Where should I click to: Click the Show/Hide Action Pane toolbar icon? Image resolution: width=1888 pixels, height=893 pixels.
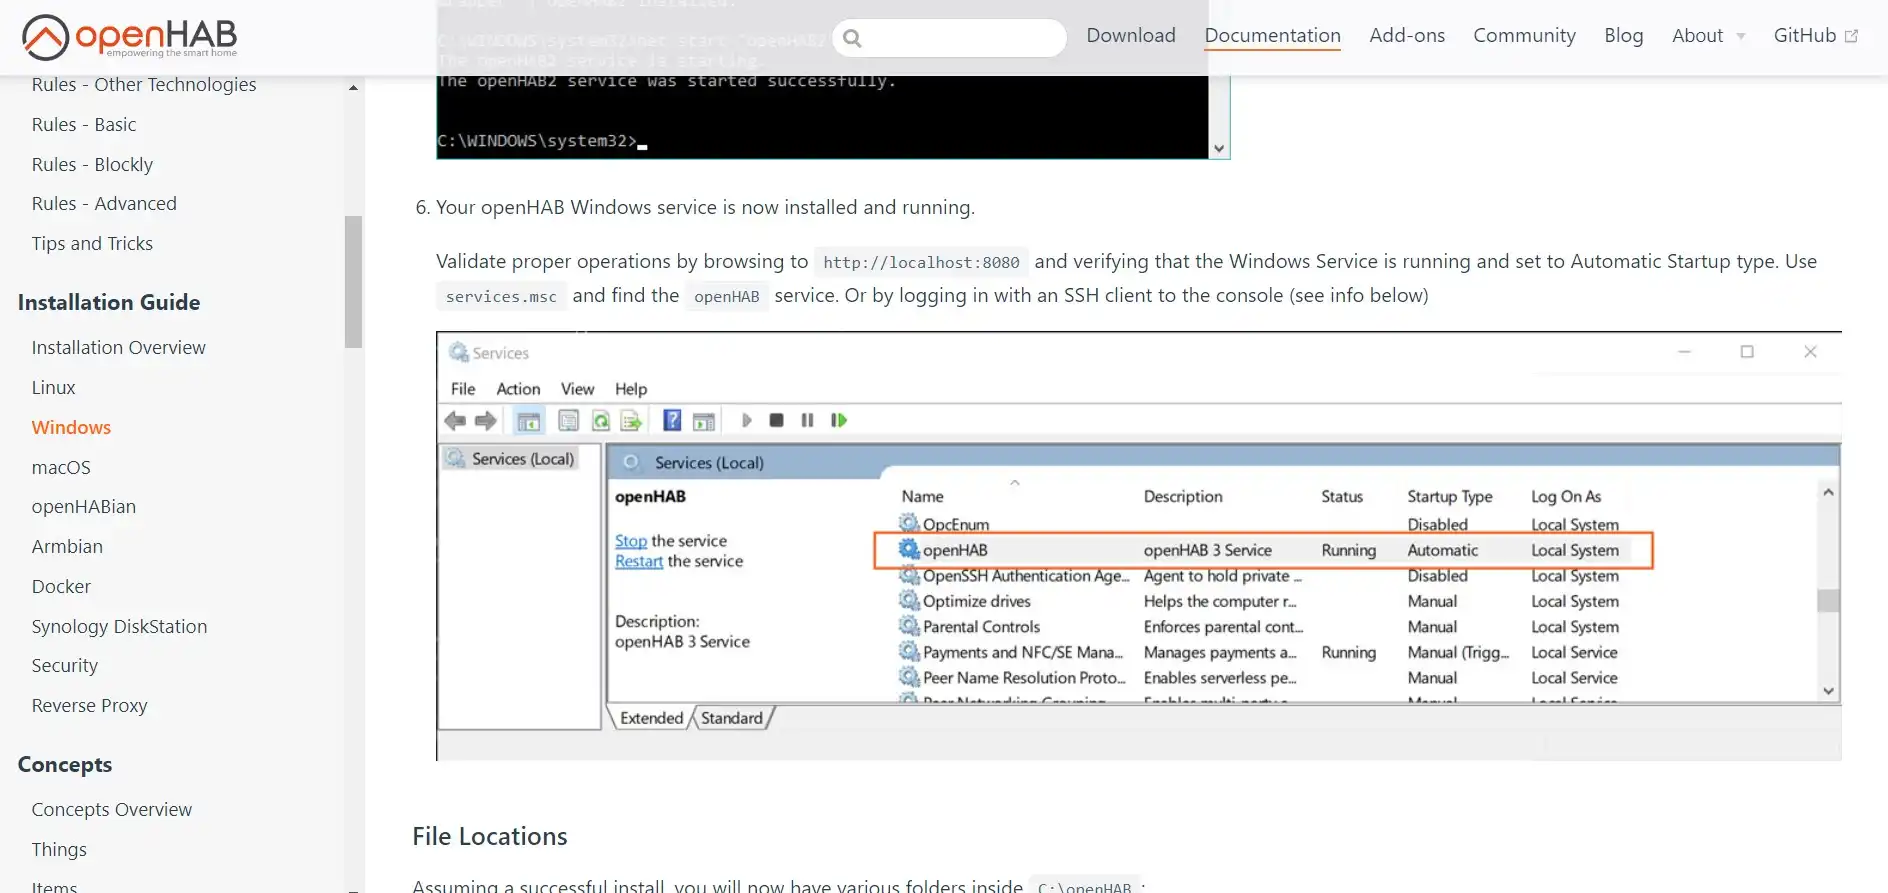pos(704,421)
